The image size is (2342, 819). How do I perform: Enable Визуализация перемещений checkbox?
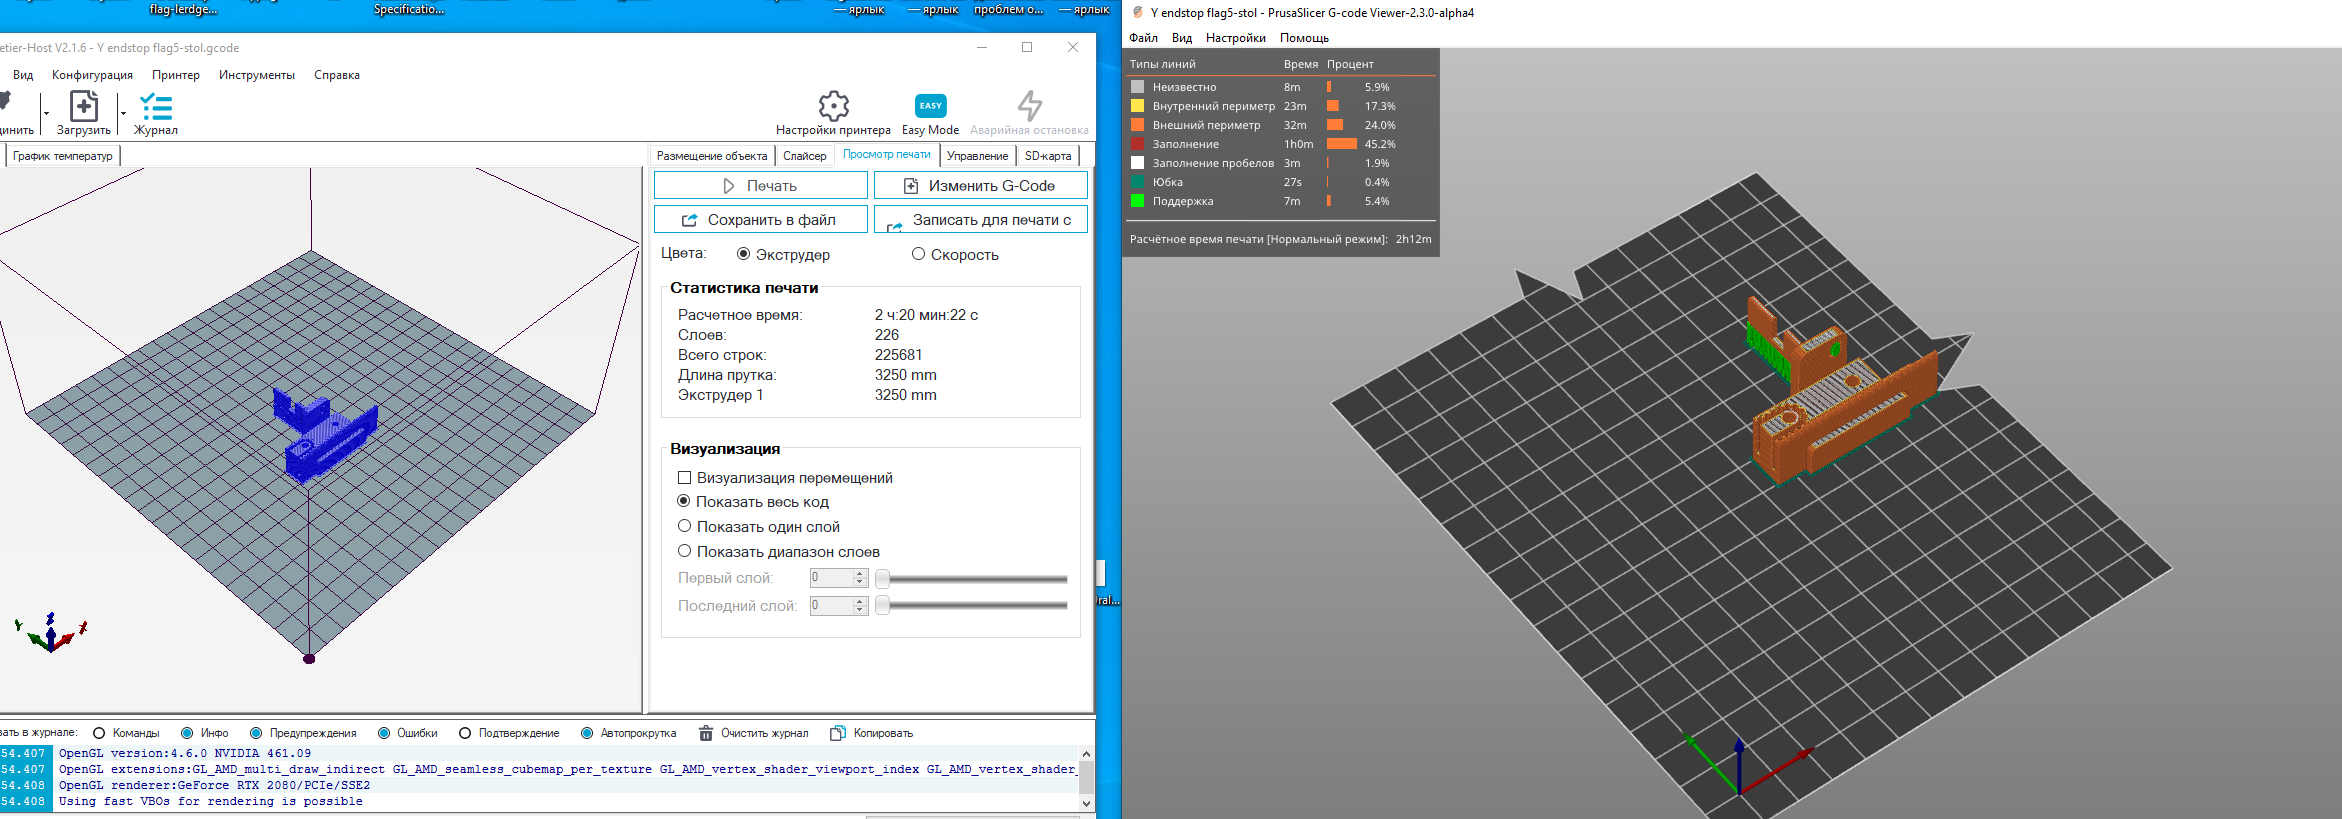(x=685, y=478)
